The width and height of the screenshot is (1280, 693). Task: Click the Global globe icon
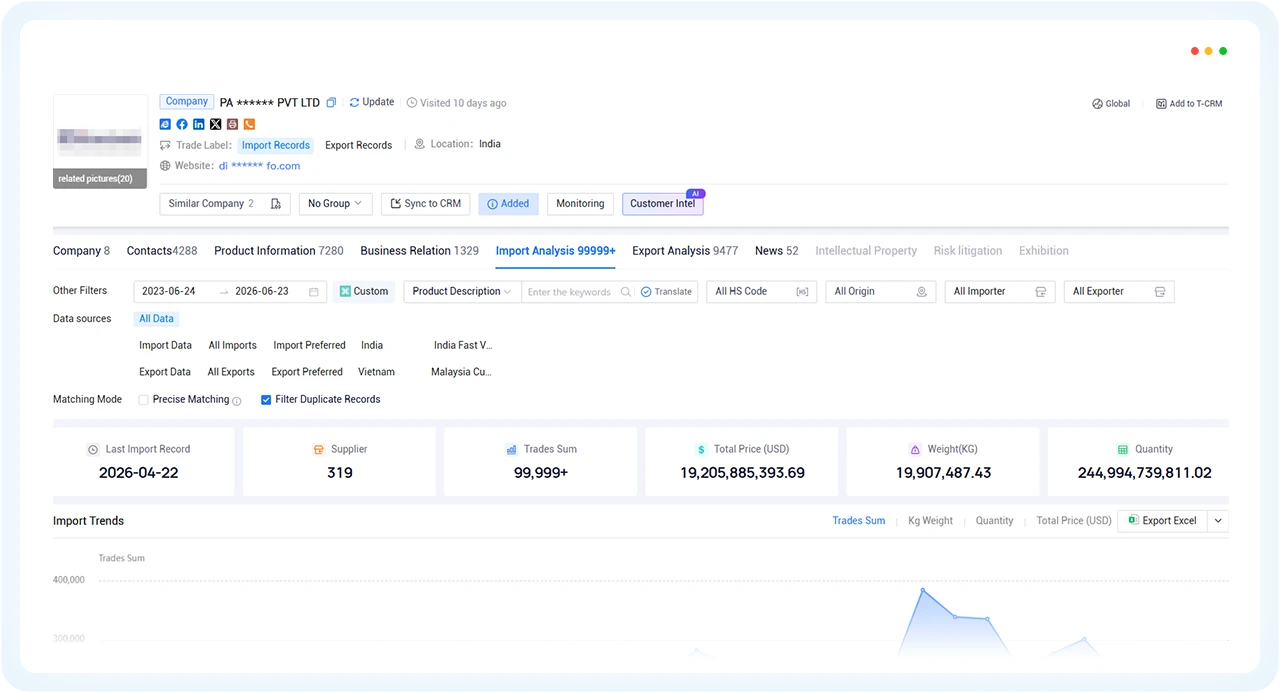click(x=1097, y=104)
